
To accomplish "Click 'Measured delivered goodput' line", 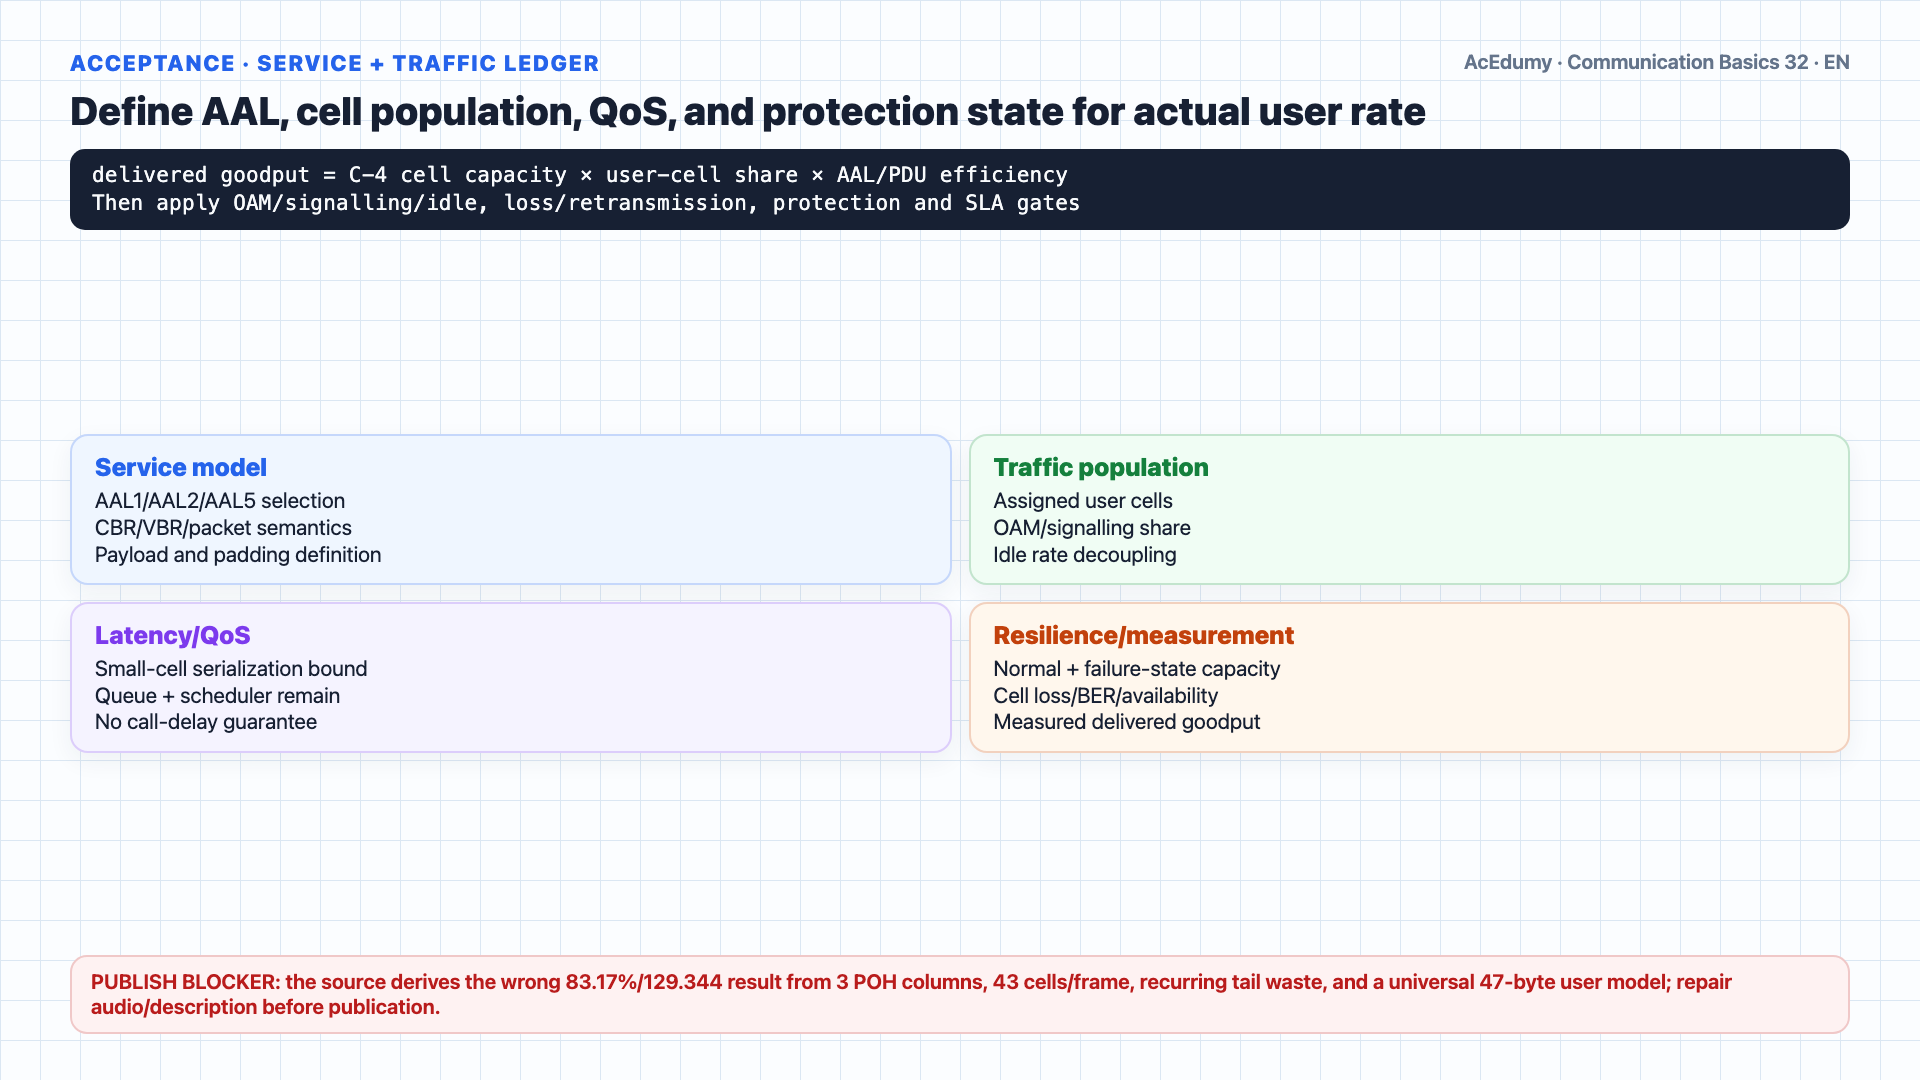I will click(1127, 721).
